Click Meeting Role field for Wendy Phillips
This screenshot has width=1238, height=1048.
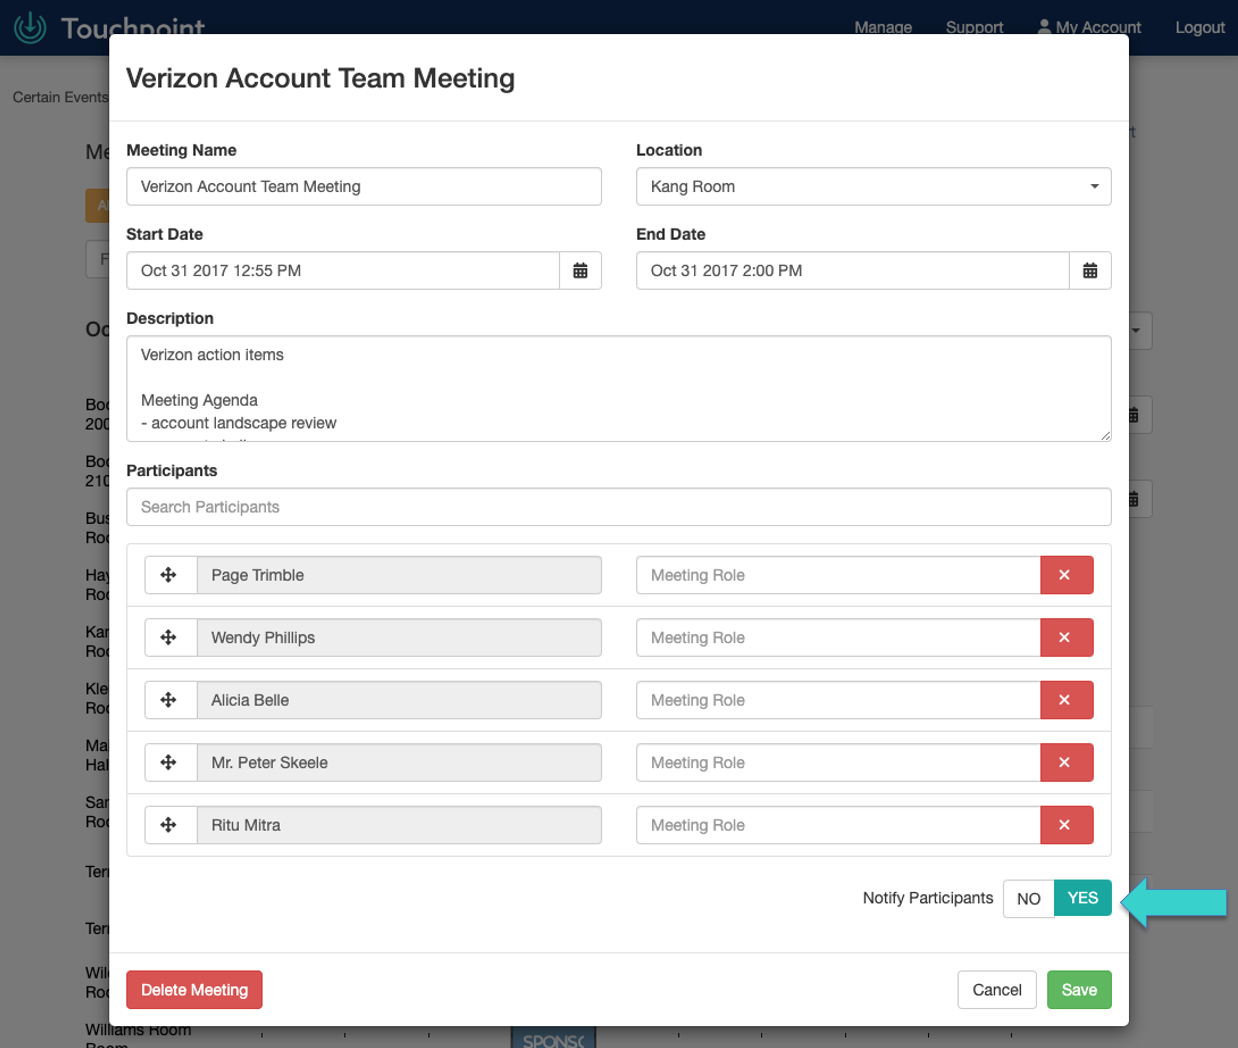tap(838, 638)
